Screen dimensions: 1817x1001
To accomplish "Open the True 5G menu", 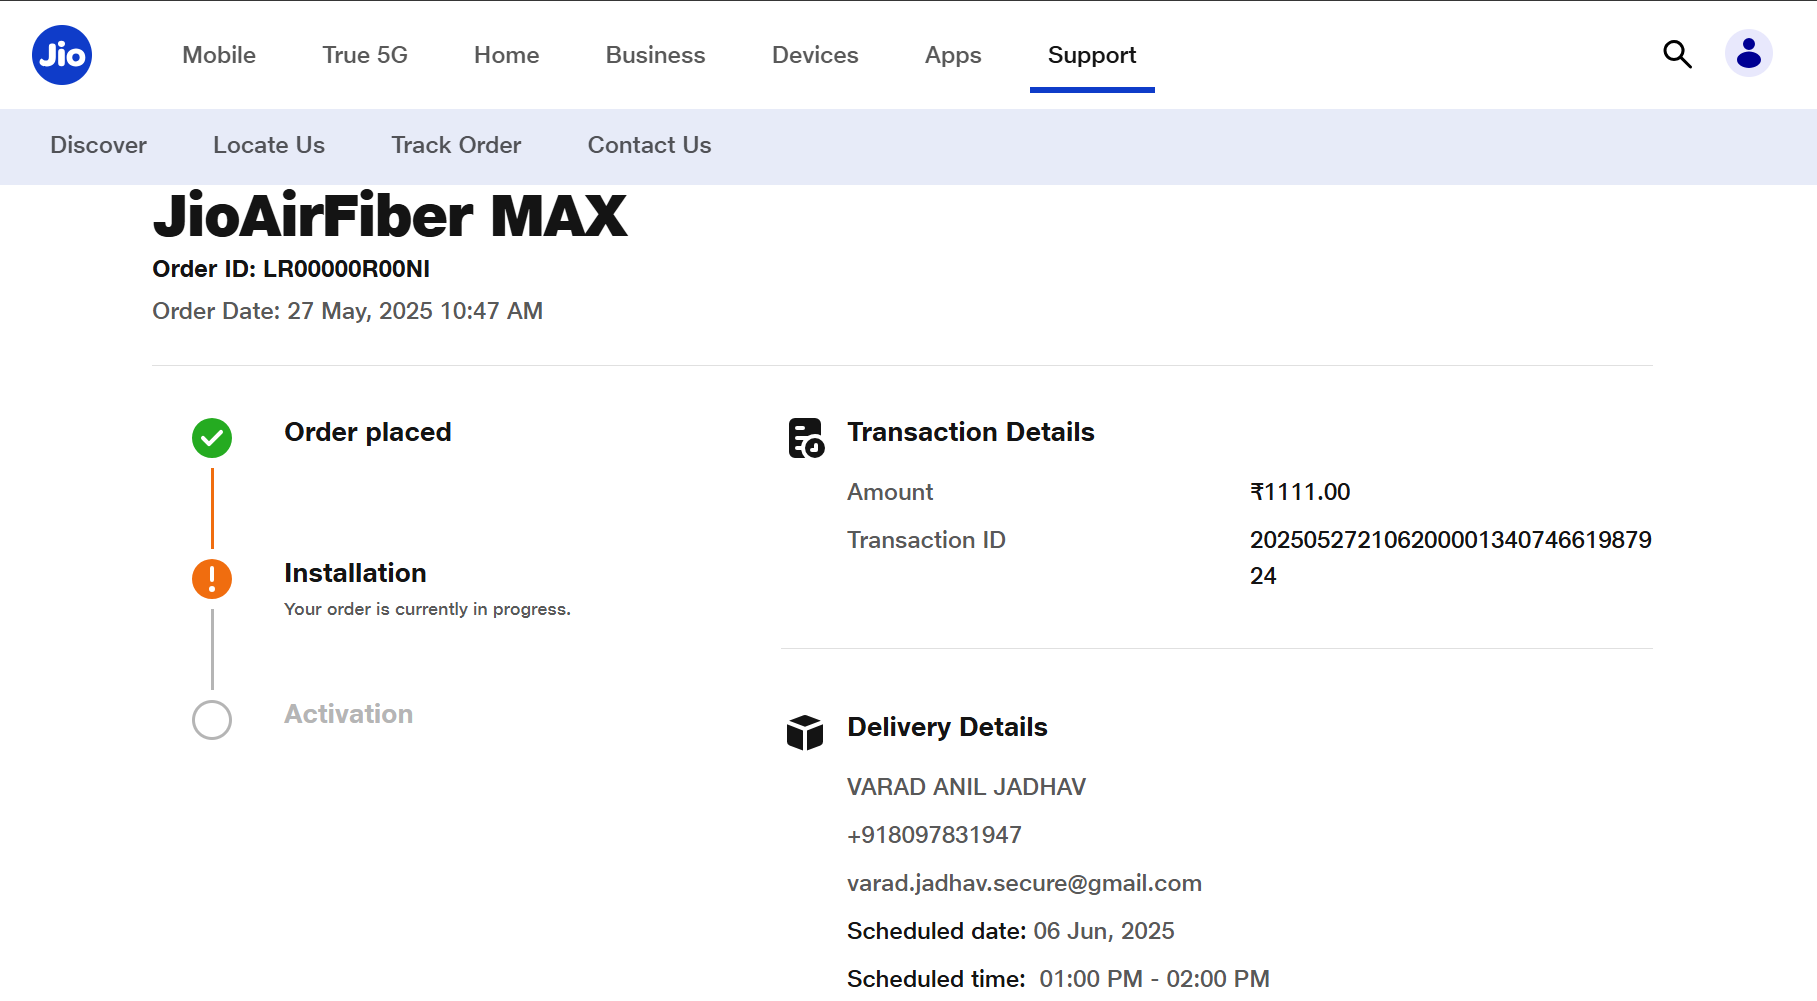I will coord(365,55).
